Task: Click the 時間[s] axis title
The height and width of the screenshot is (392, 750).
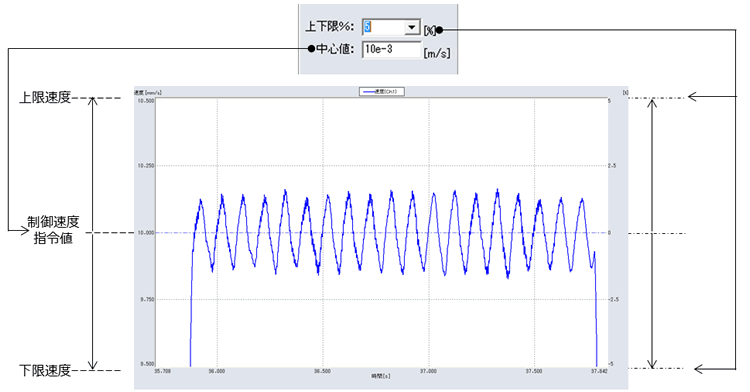Action: (x=381, y=376)
